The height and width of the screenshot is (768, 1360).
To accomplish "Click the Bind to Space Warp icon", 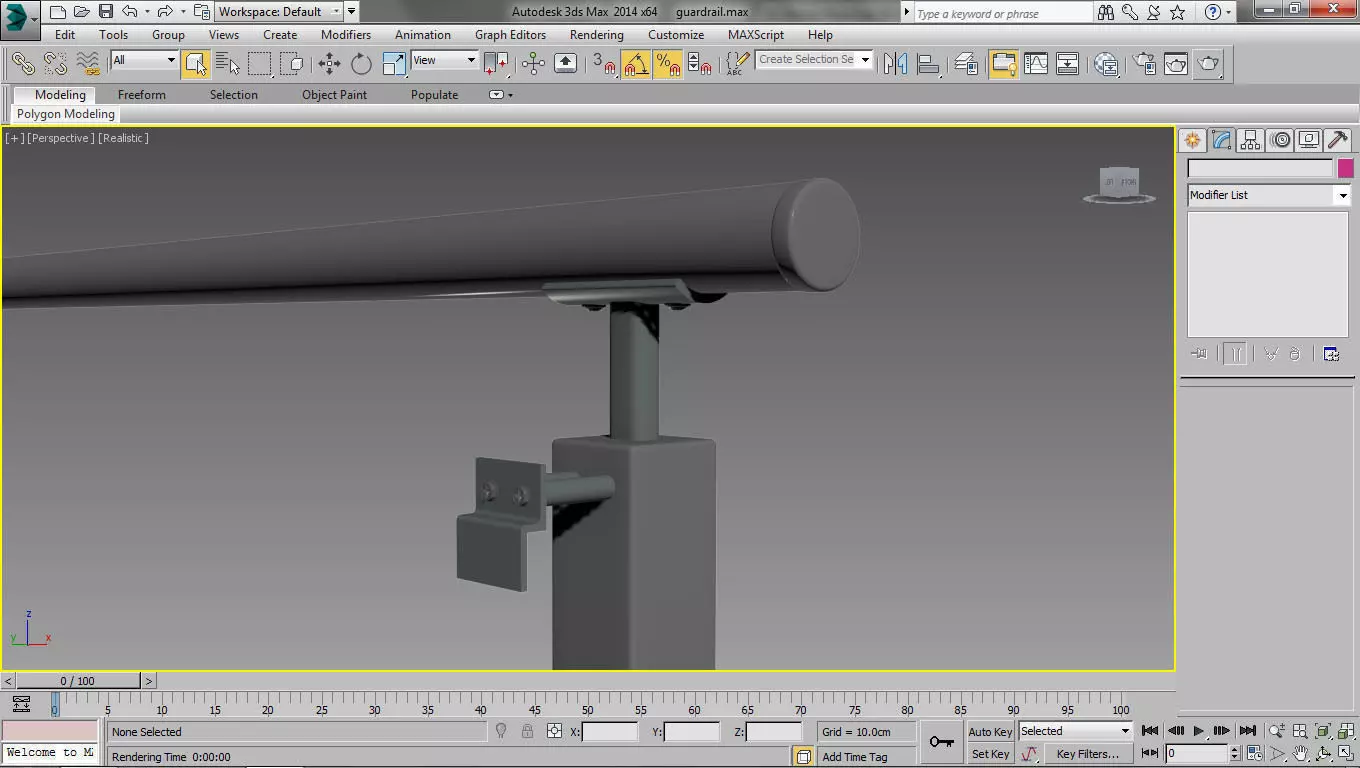I will coord(88,63).
